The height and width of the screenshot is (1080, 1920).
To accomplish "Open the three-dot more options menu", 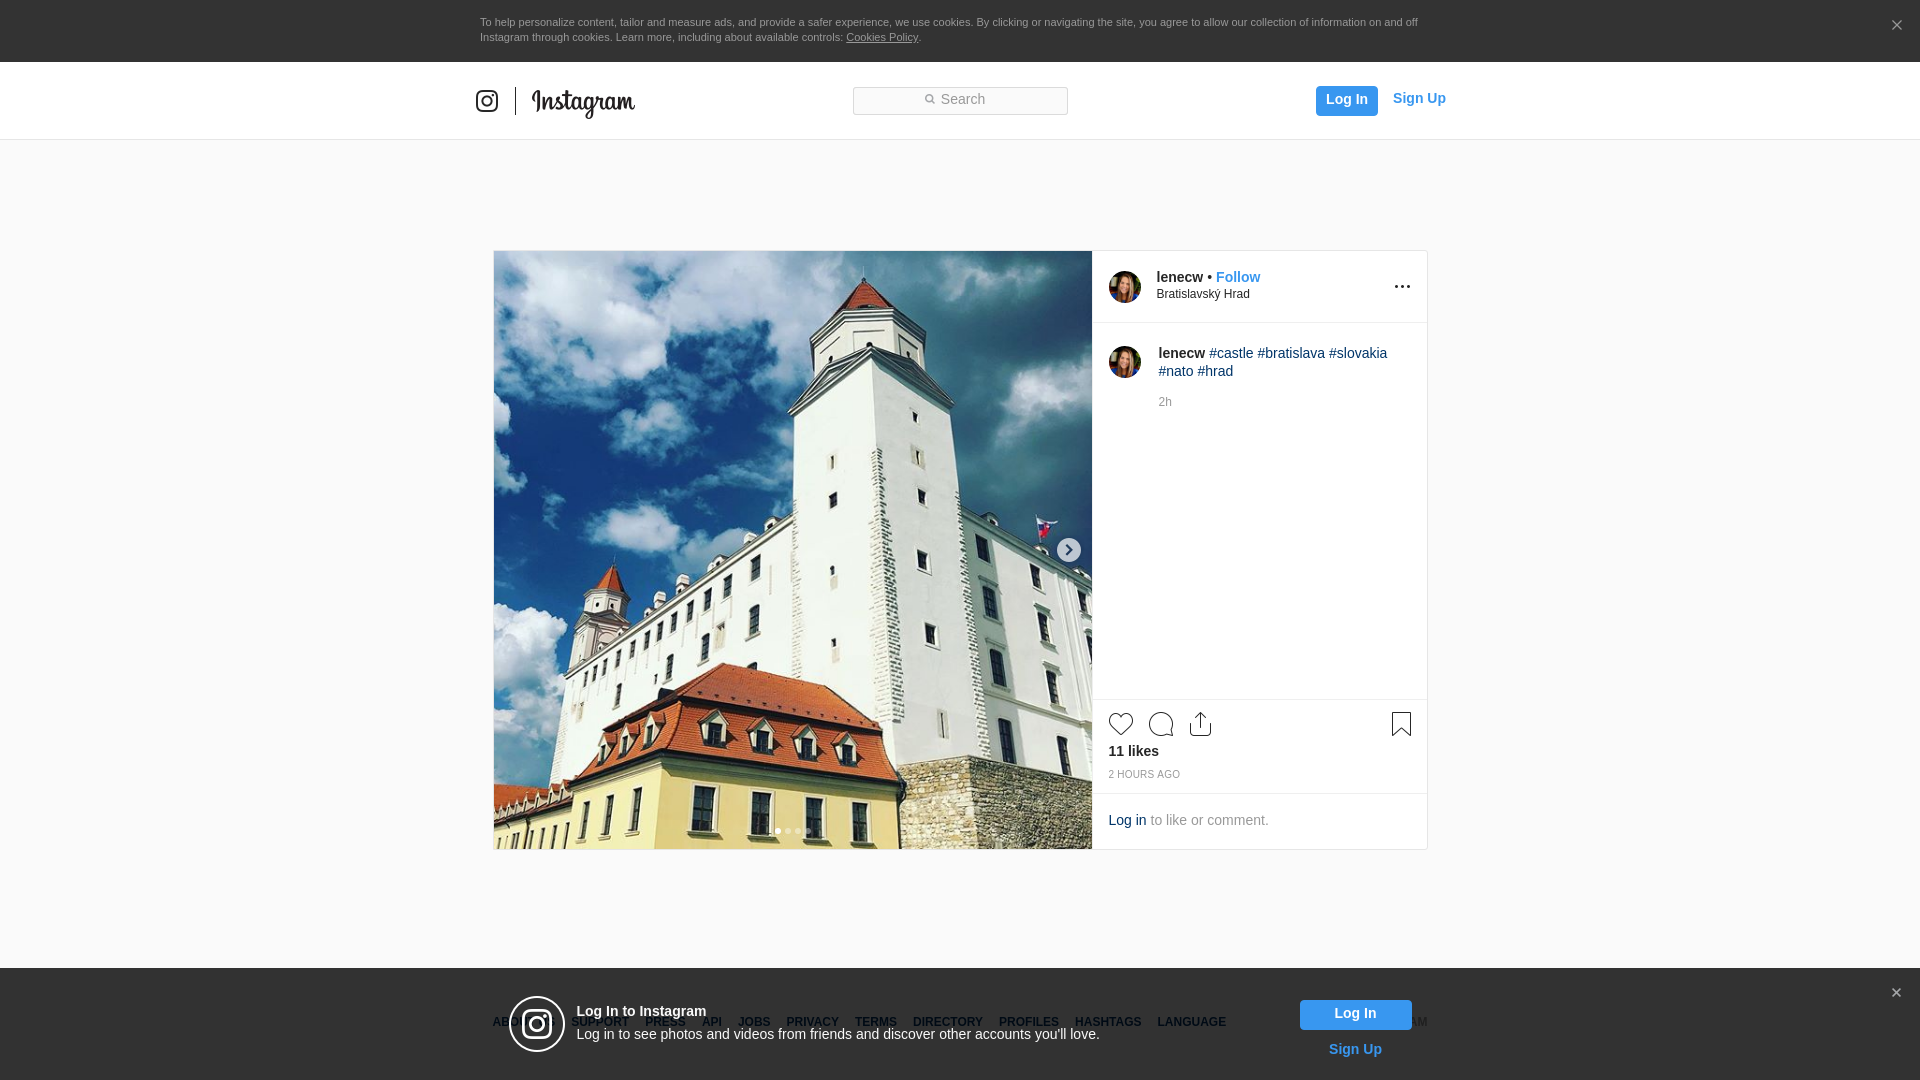I will pos(1402,287).
